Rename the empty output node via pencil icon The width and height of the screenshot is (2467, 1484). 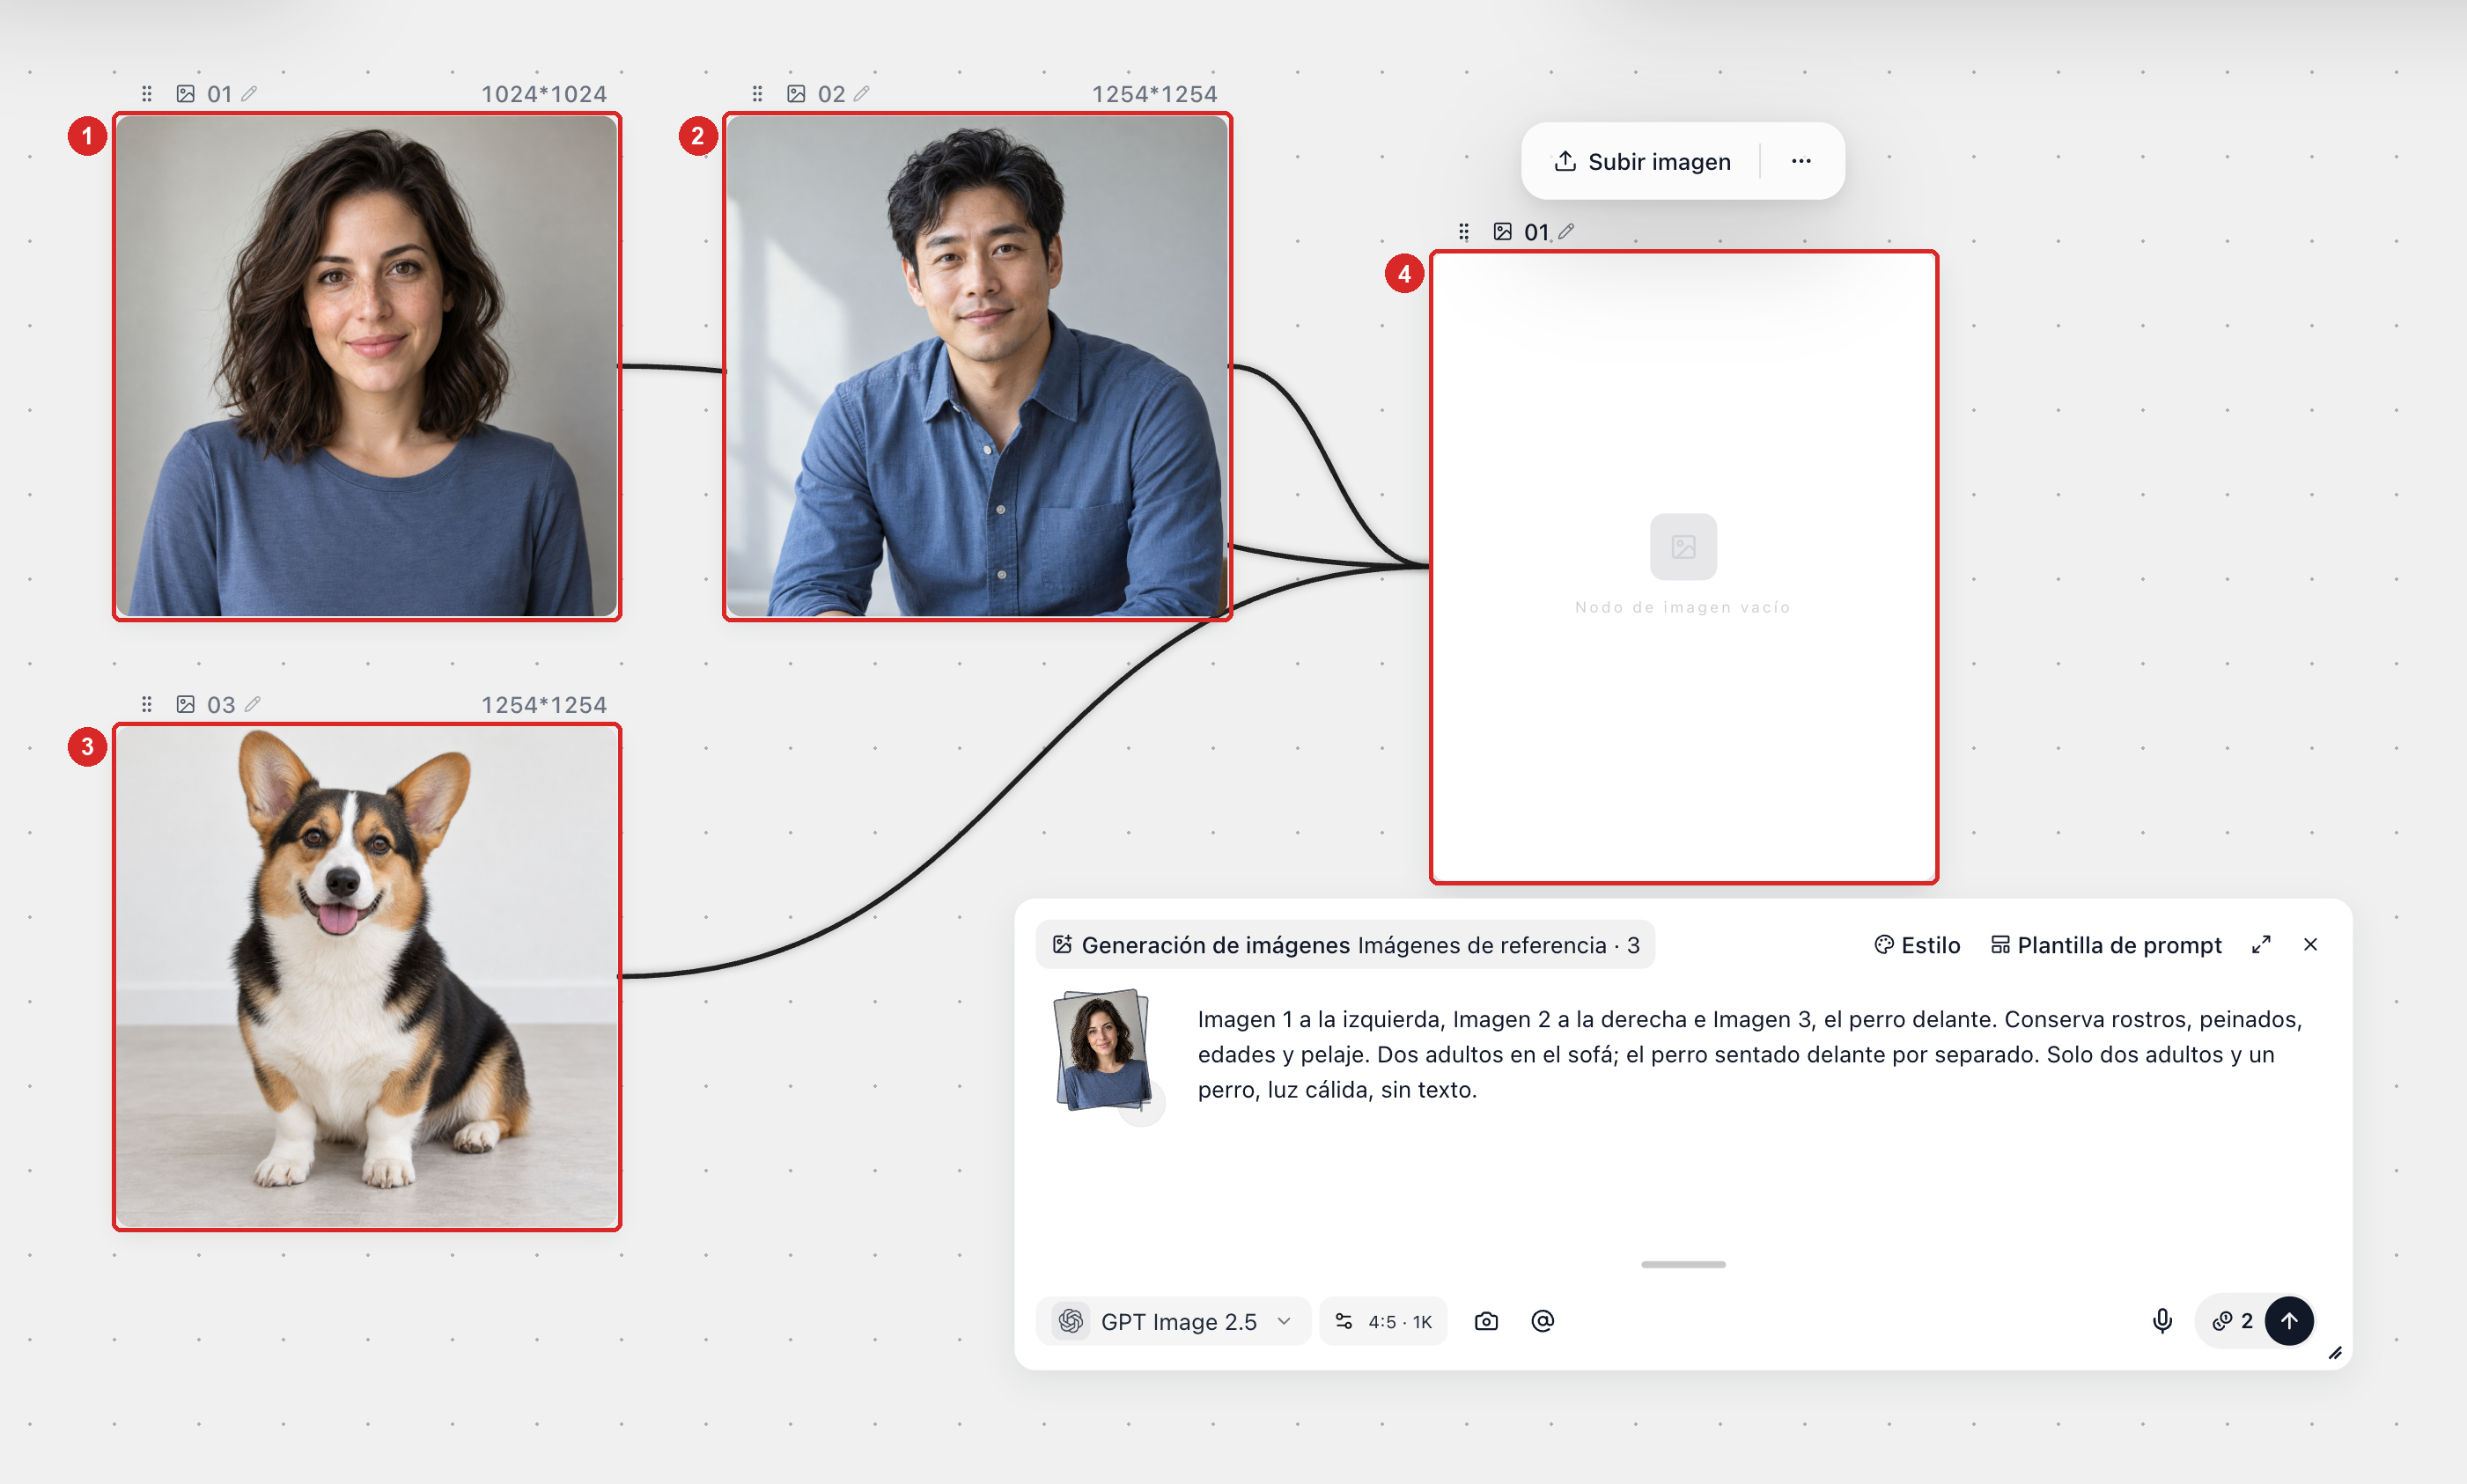(1567, 231)
